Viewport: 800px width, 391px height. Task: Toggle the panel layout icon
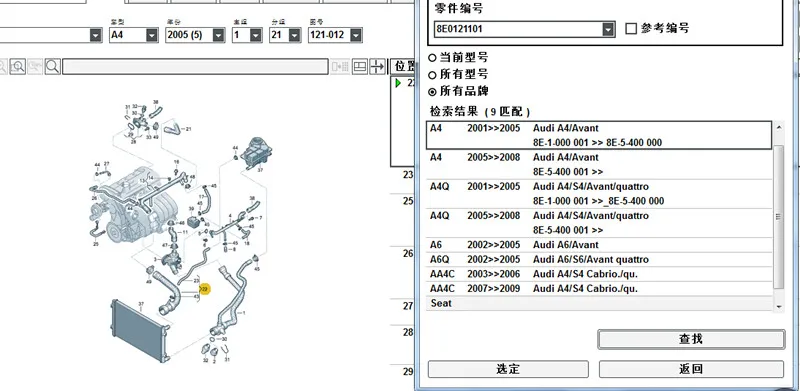[360, 66]
